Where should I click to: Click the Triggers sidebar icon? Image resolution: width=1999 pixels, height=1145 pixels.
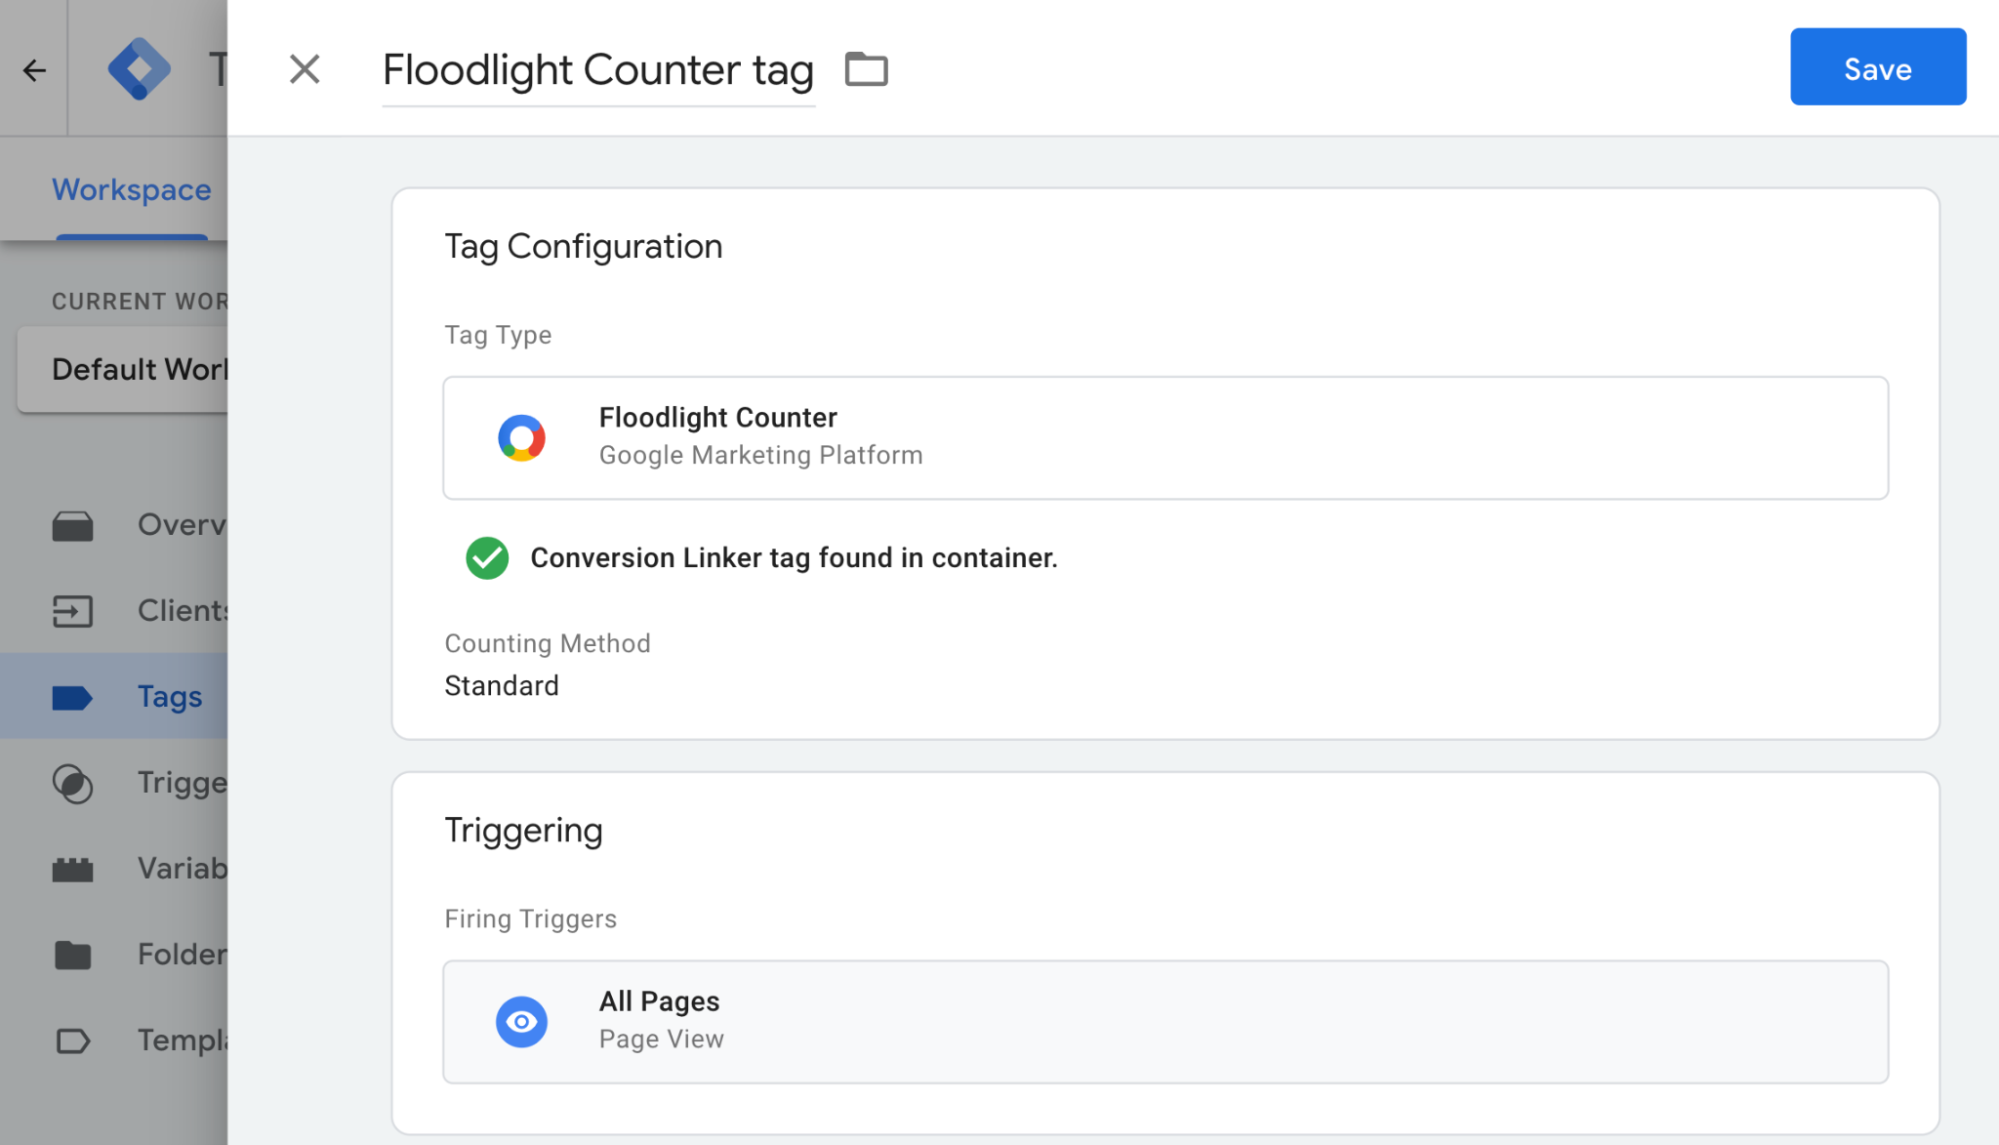tap(73, 781)
